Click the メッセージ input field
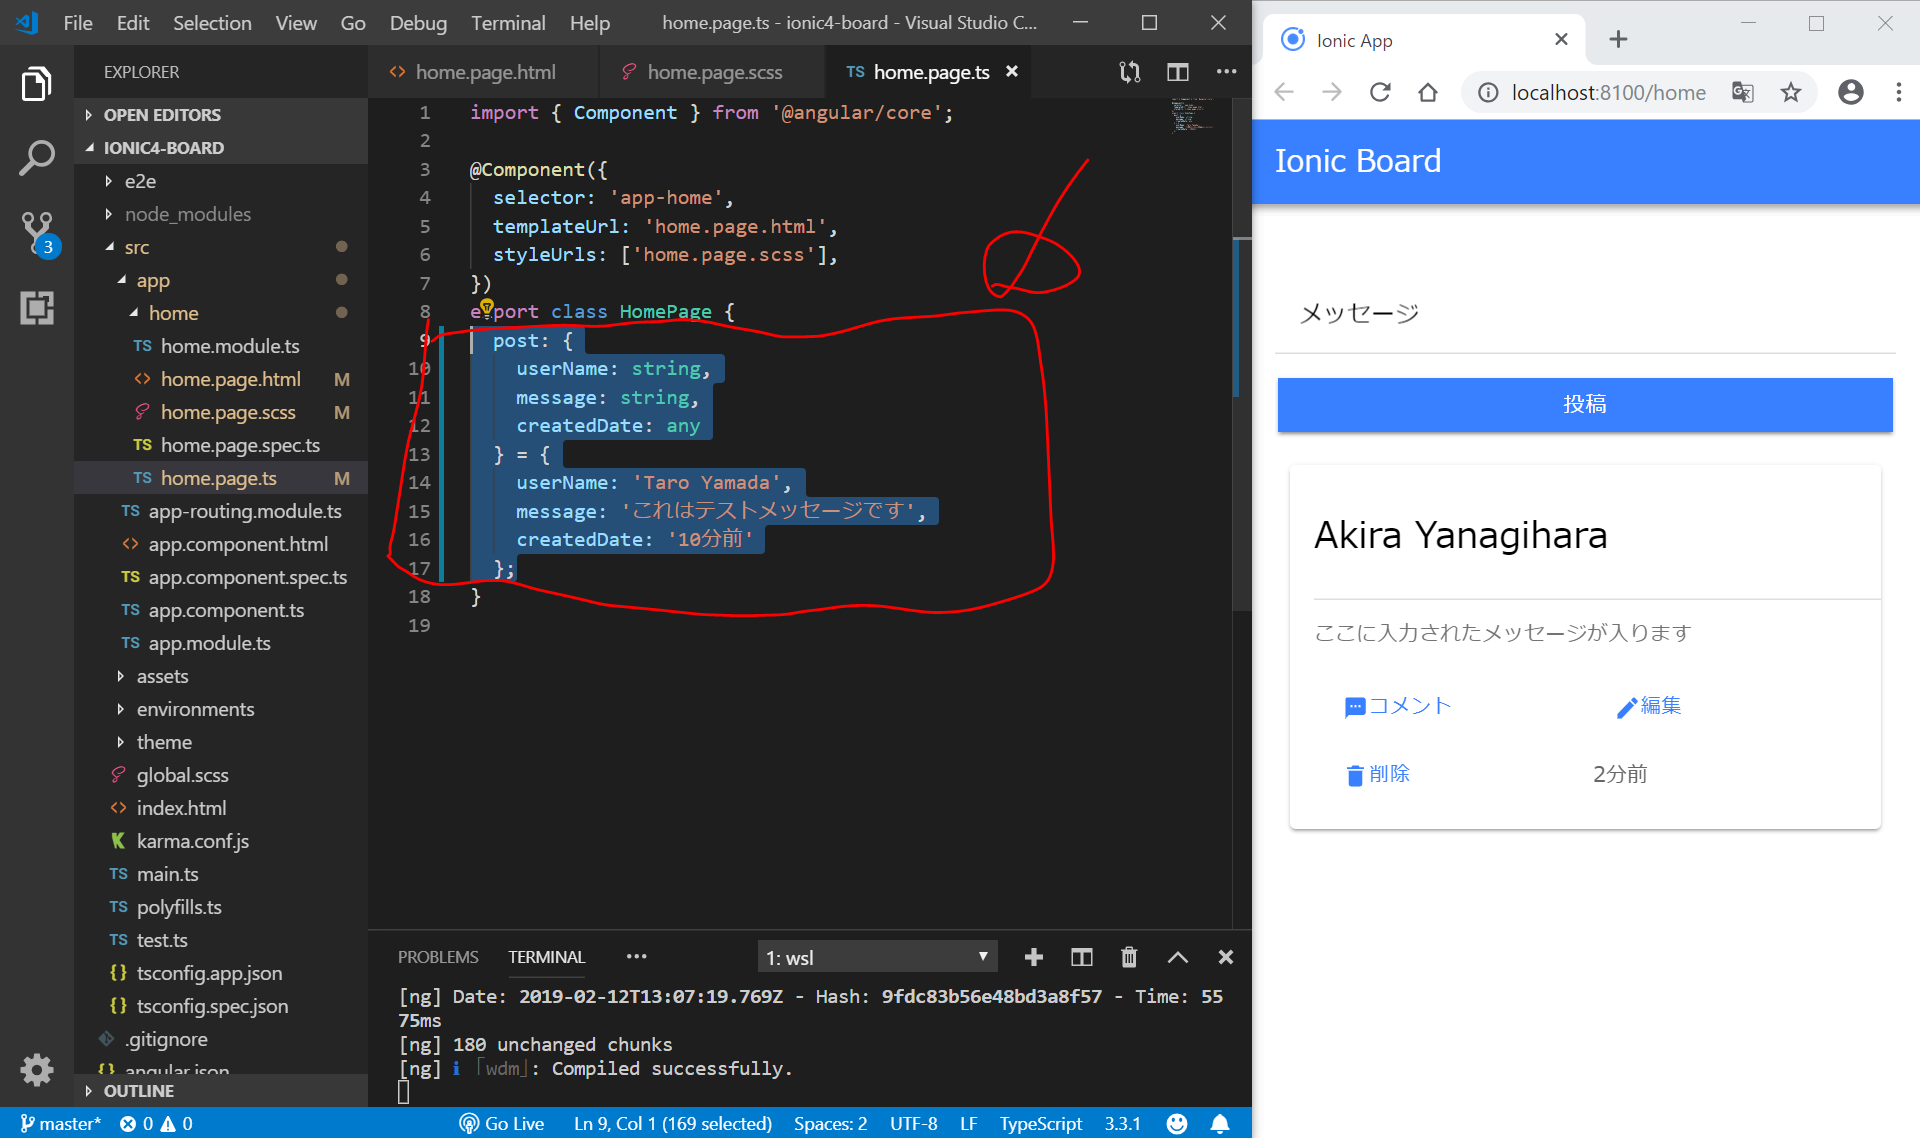Viewport: 1920px width, 1138px height. tap(1584, 314)
